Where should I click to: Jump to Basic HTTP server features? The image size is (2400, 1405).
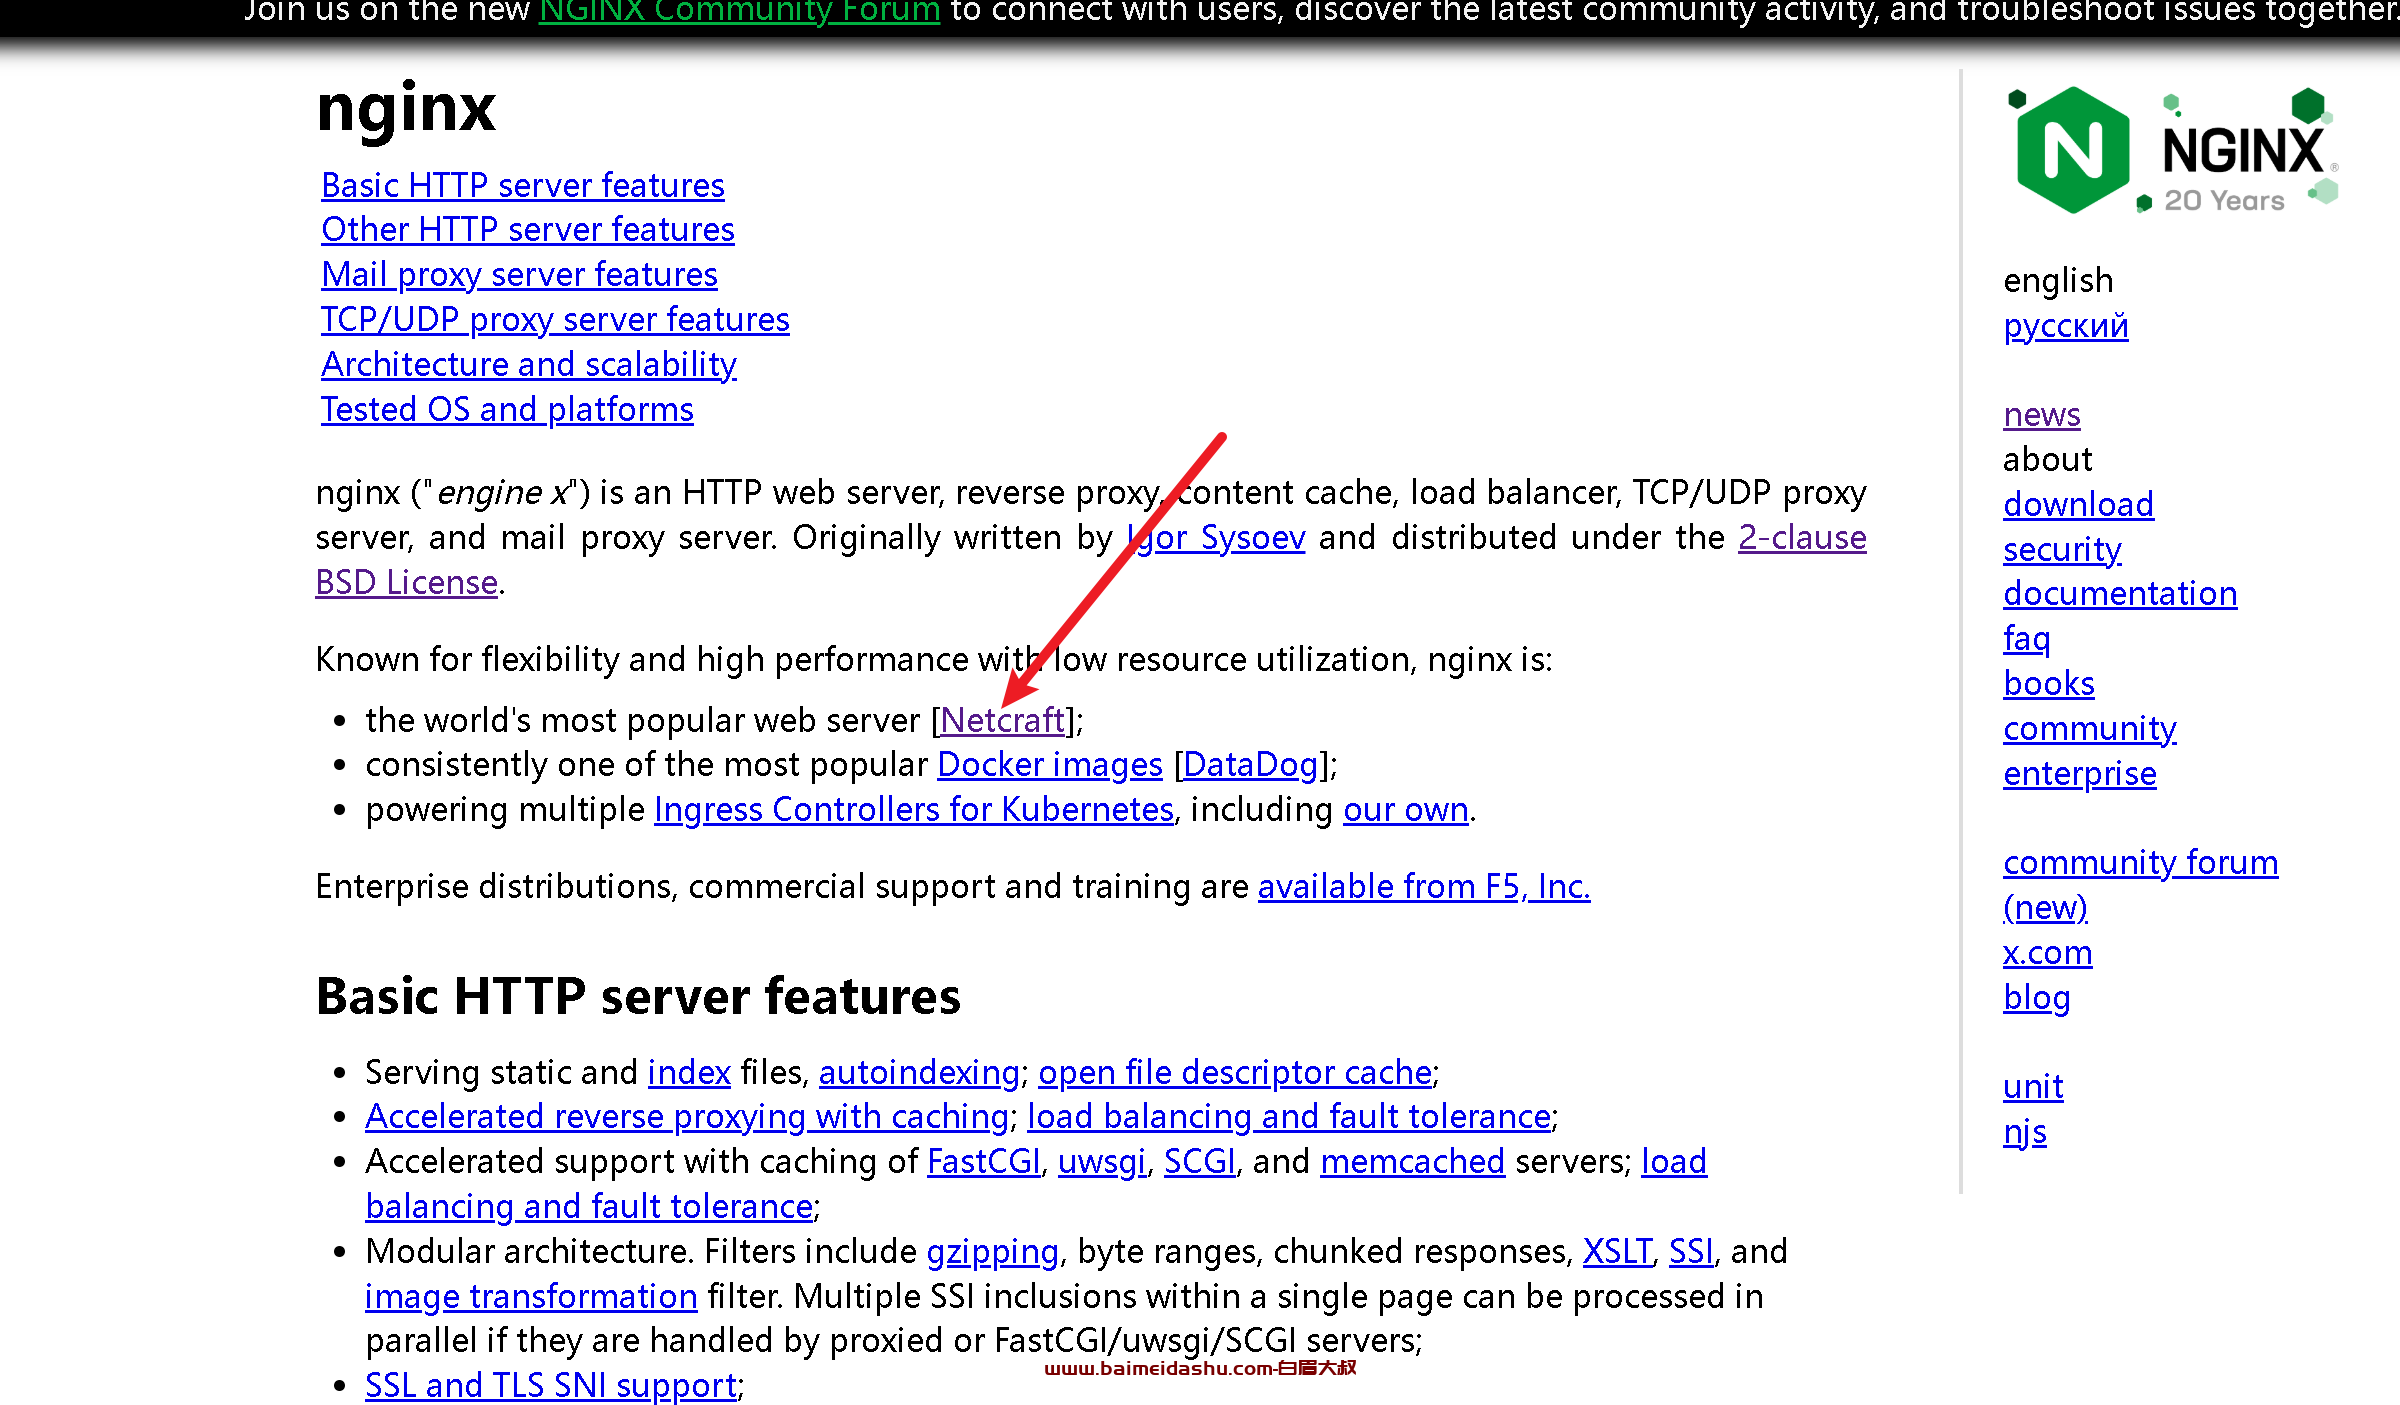click(x=522, y=185)
